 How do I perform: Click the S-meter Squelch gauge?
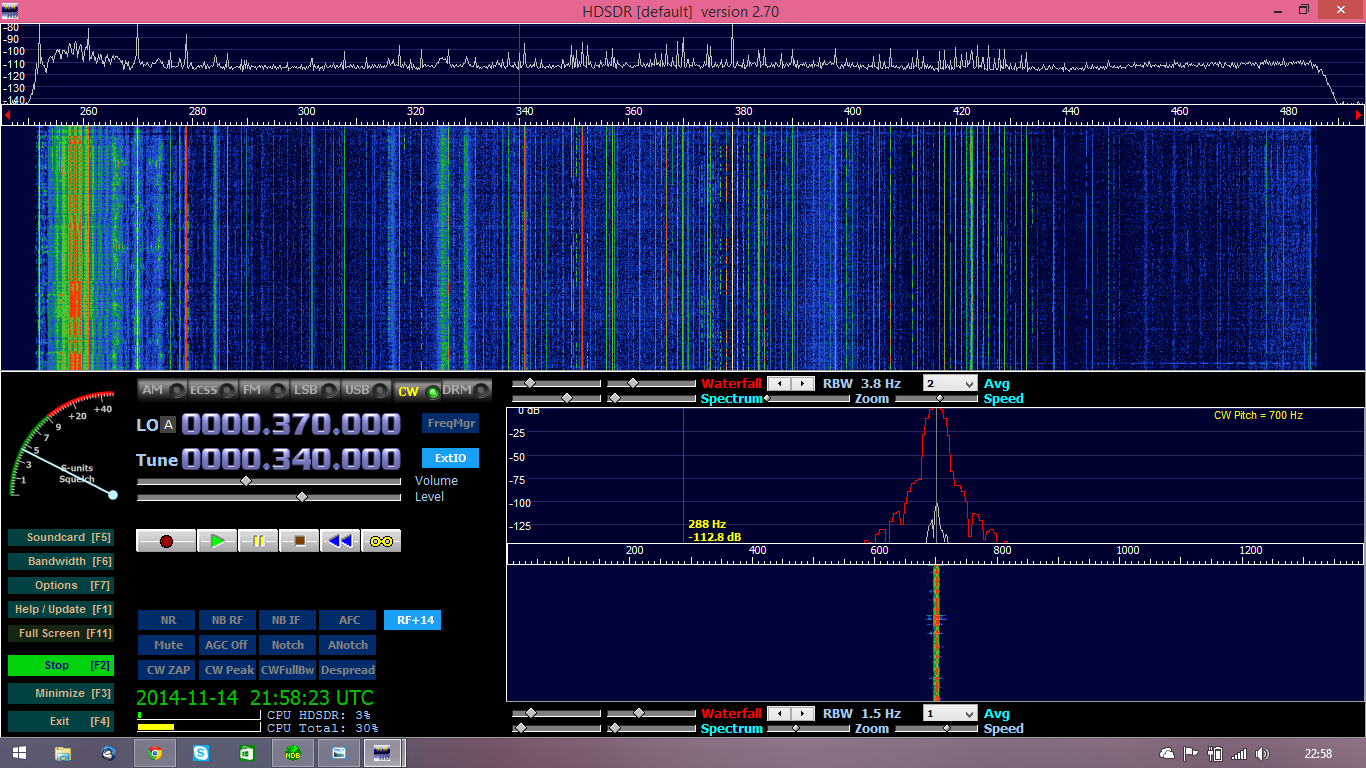(64, 445)
